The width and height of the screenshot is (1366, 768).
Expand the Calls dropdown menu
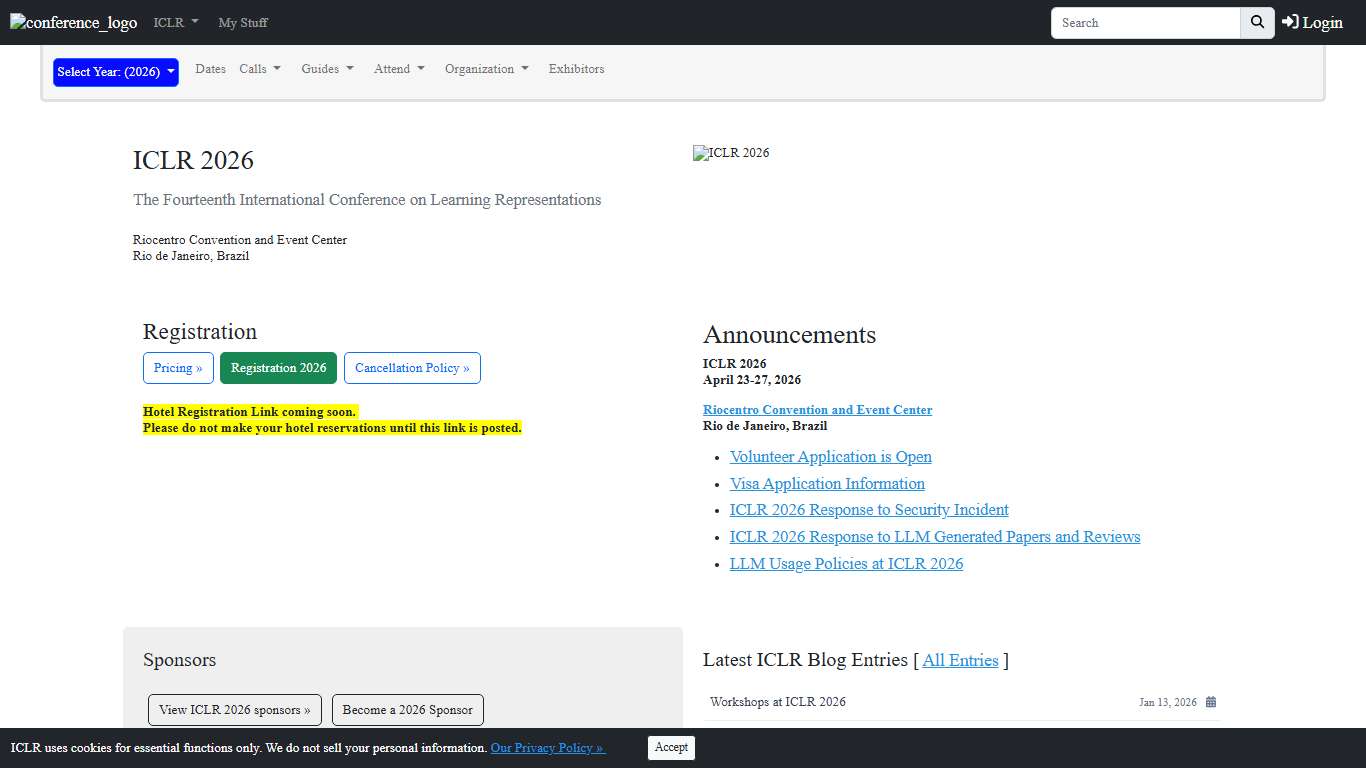click(x=260, y=69)
